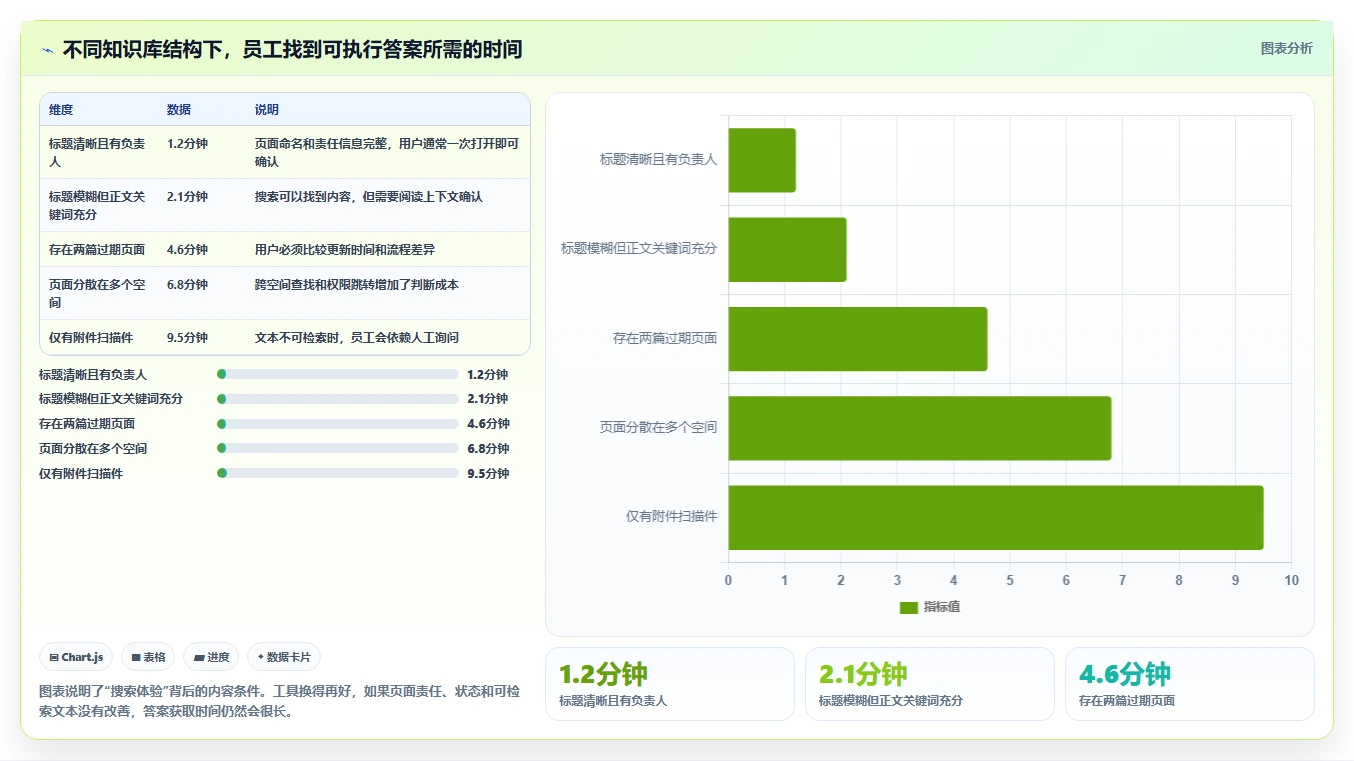Click the chart bar for 标题清晰且有负责人
Screen dimensions: 1354x761
(762, 160)
